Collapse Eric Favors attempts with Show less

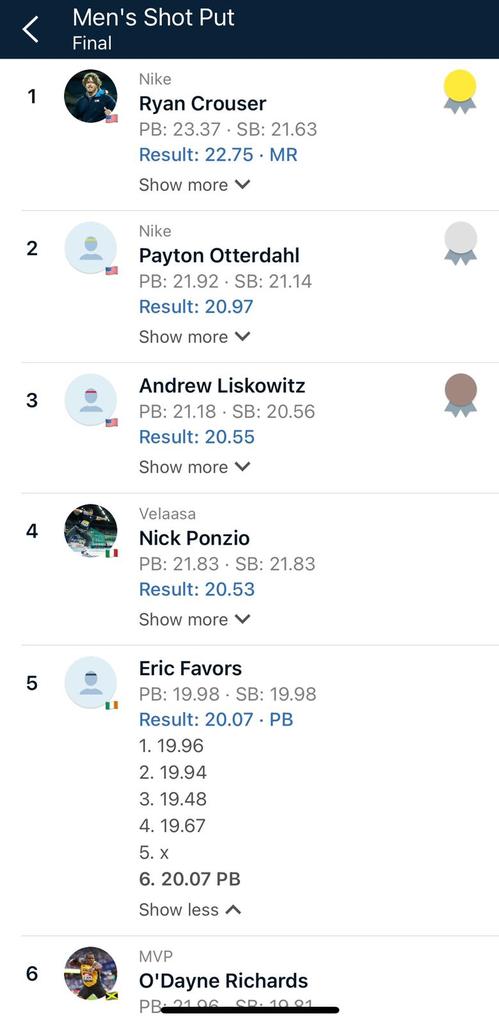click(190, 909)
